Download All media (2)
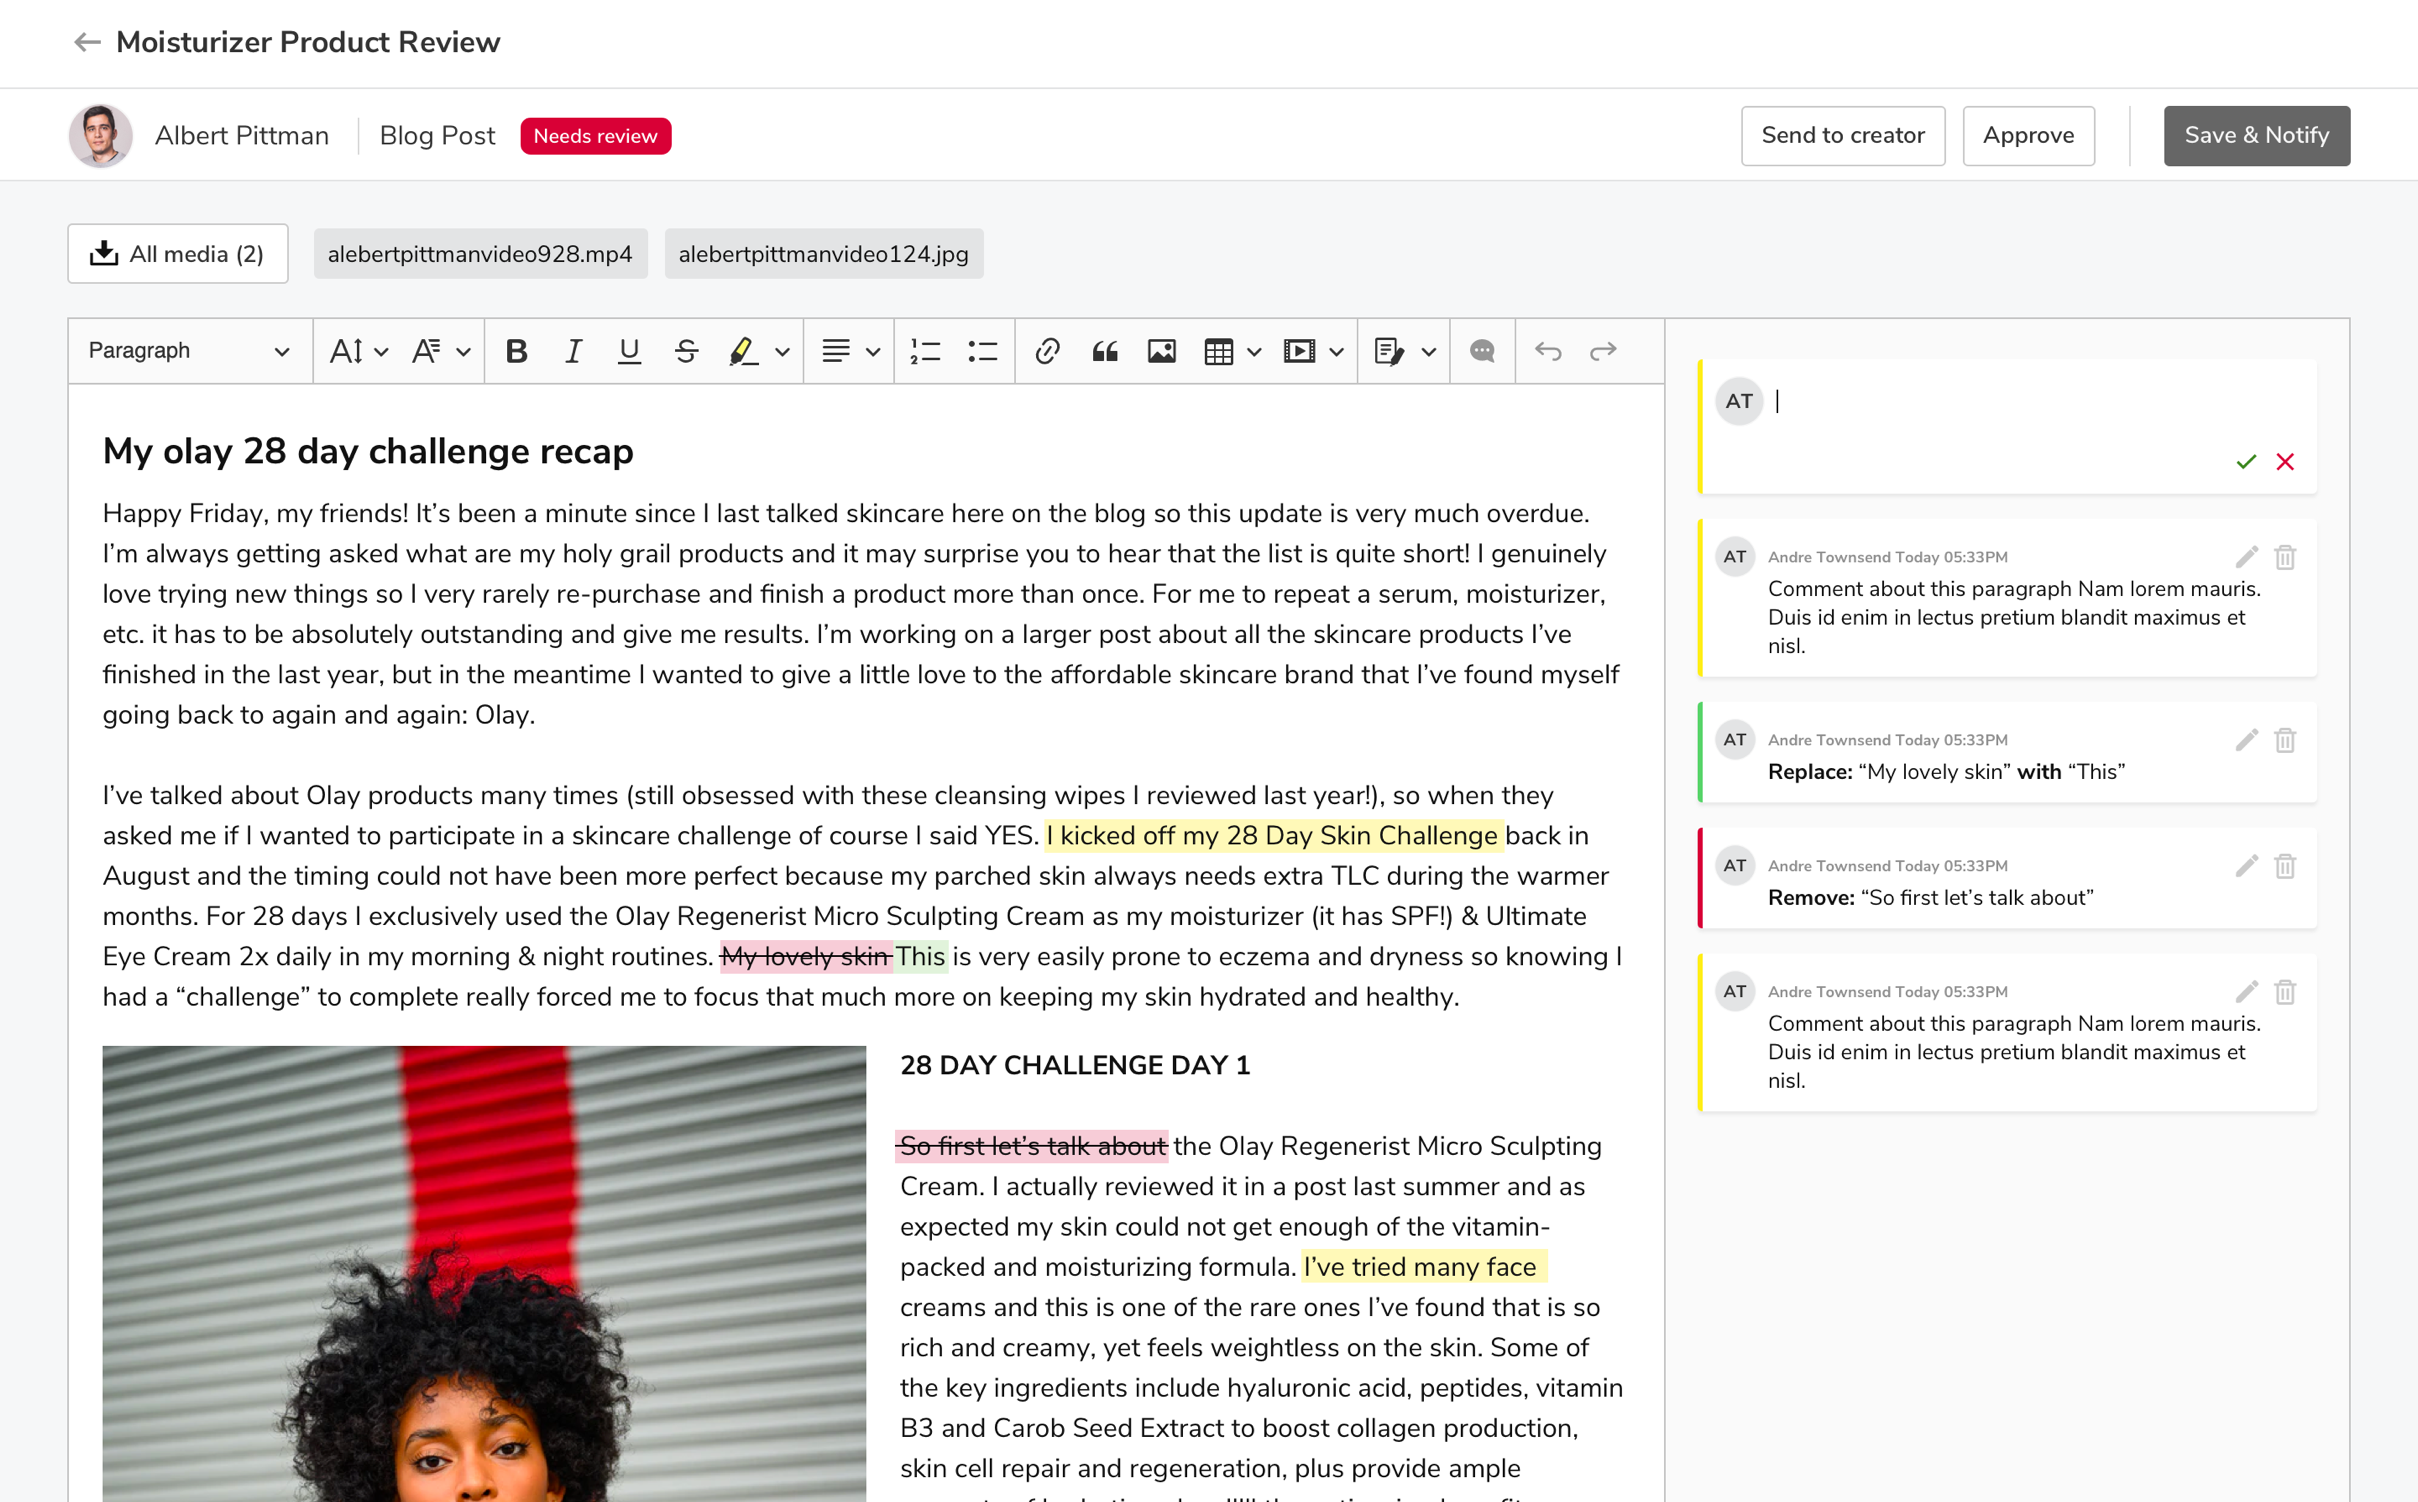Screen dimensions: 2418x1502 coord(178,254)
